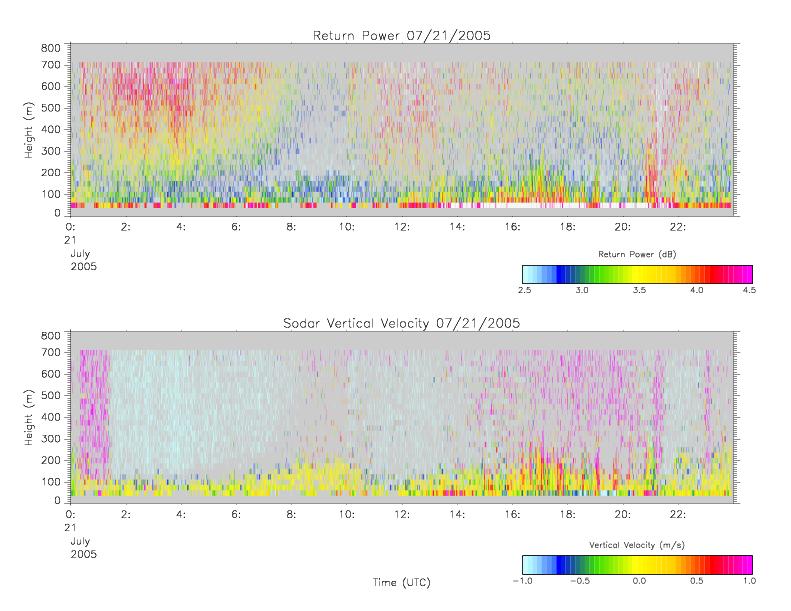Click the '20:' time tick under Vertical Velocity plot
791x611 pixels.
pos(623,514)
